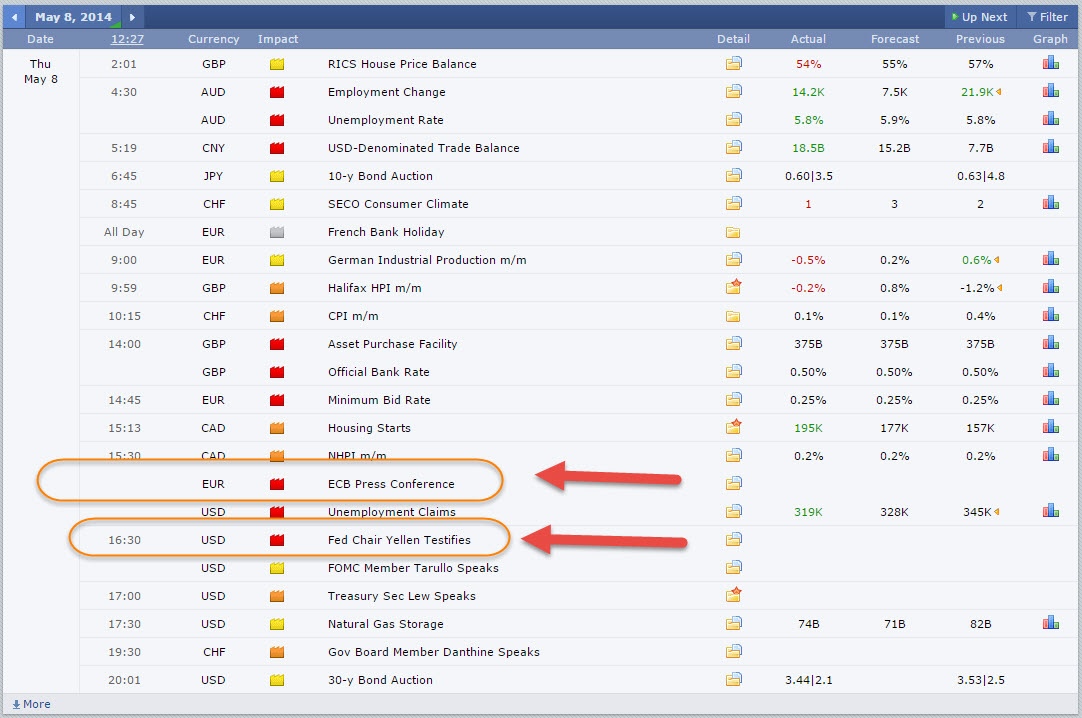This screenshot has height=718, width=1082.
Task: Click the Employment Change previous value 21.9K
Action: coord(976,92)
